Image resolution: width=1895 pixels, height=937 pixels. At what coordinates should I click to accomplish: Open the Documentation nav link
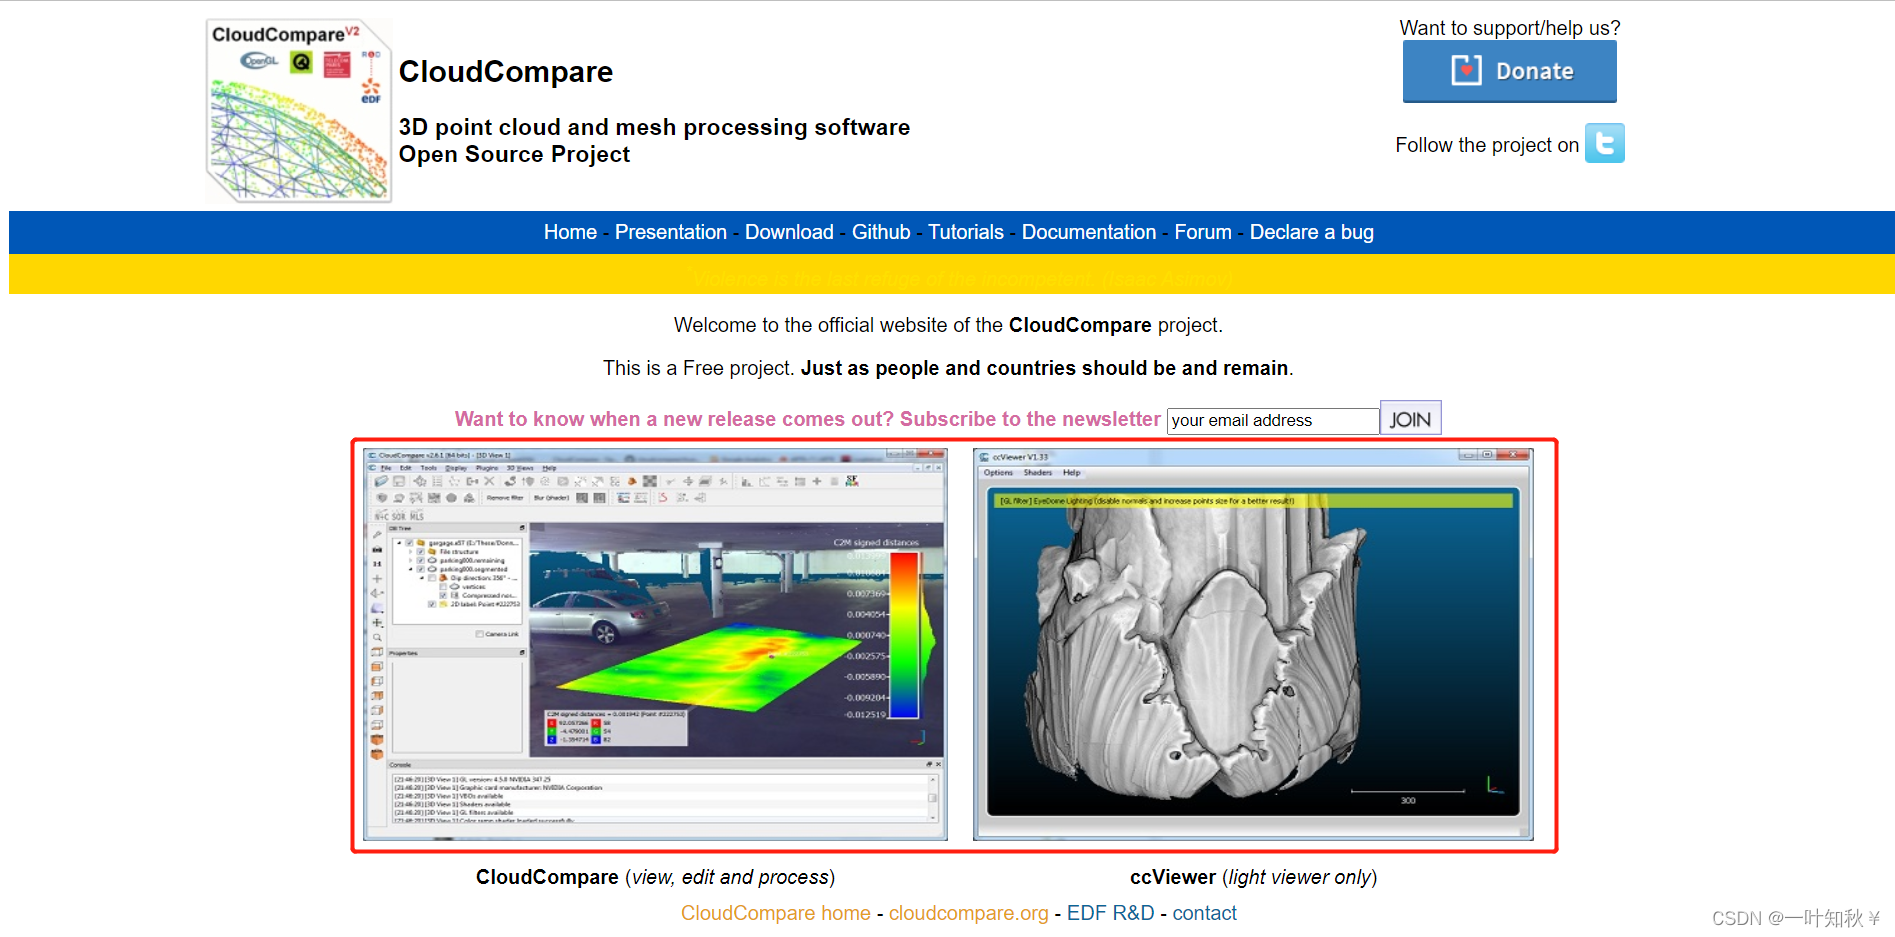pos(1089,232)
